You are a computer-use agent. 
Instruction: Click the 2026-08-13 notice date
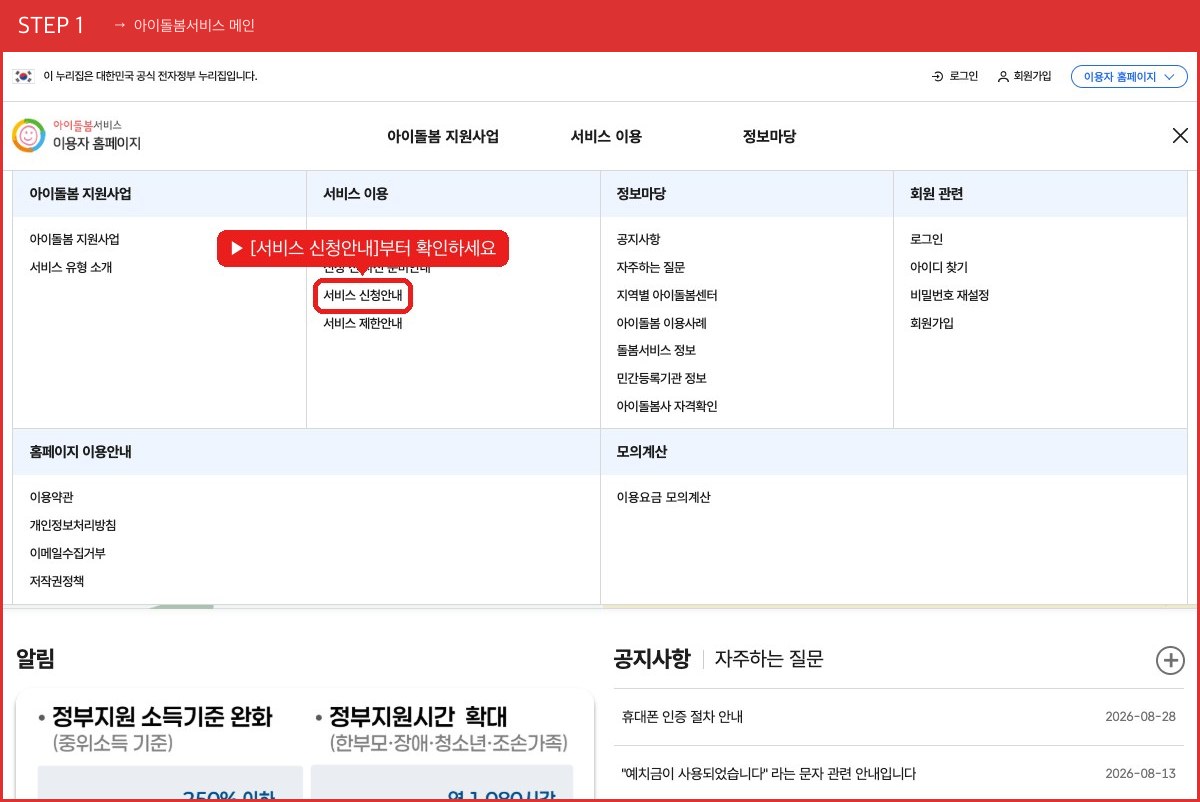click(x=1140, y=773)
